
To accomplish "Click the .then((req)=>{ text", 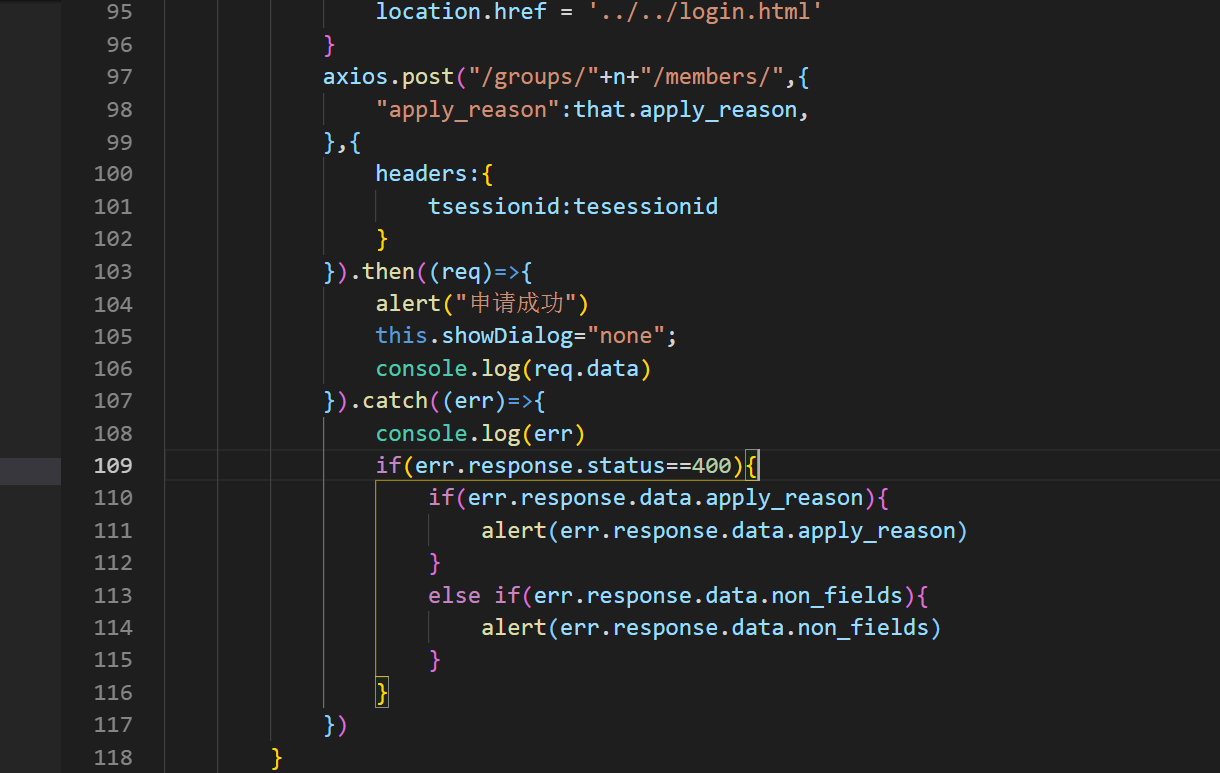I will pyautogui.click(x=442, y=271).
